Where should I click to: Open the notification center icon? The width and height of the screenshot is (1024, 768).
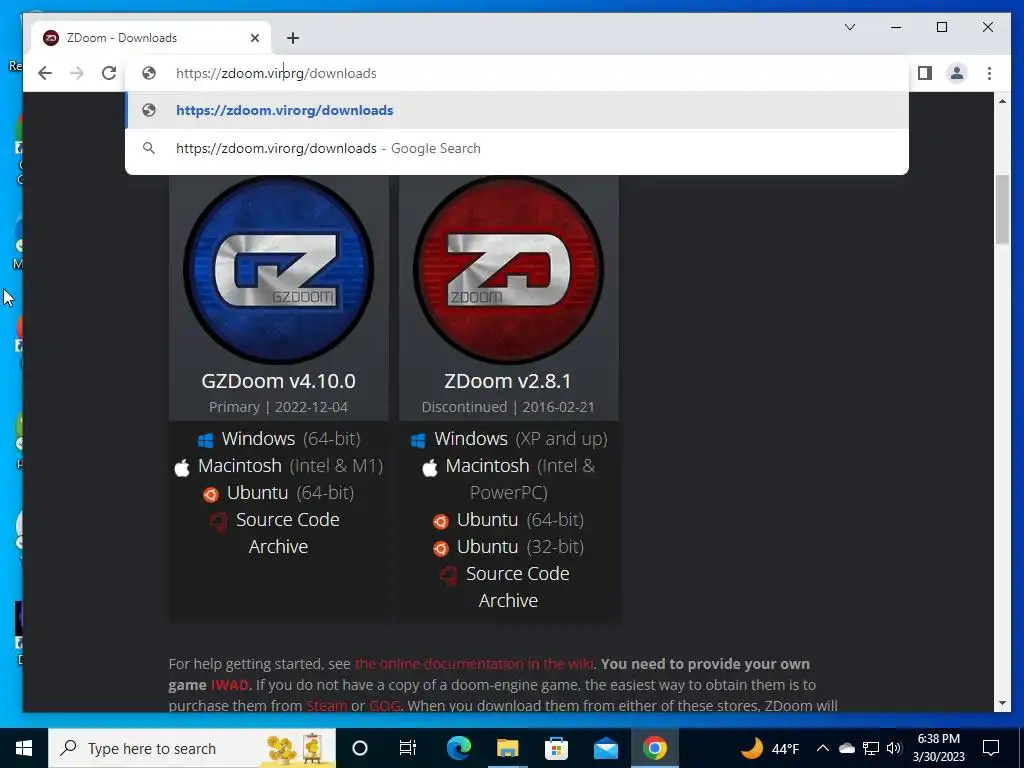[x=991, y=748]
